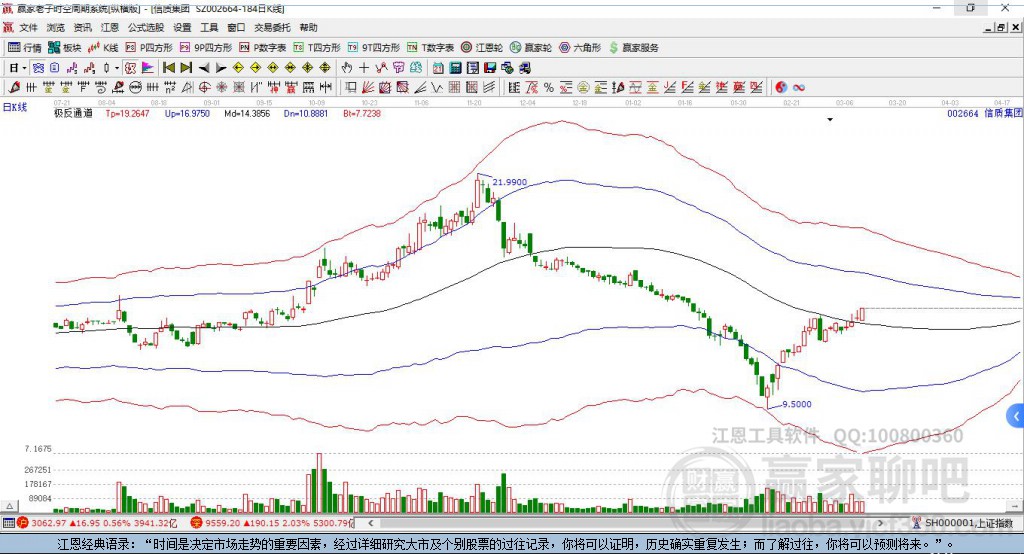Click the red floppy disk save icon
Viewport: 1024px width, 554px height.
click(x=490, y=68)
